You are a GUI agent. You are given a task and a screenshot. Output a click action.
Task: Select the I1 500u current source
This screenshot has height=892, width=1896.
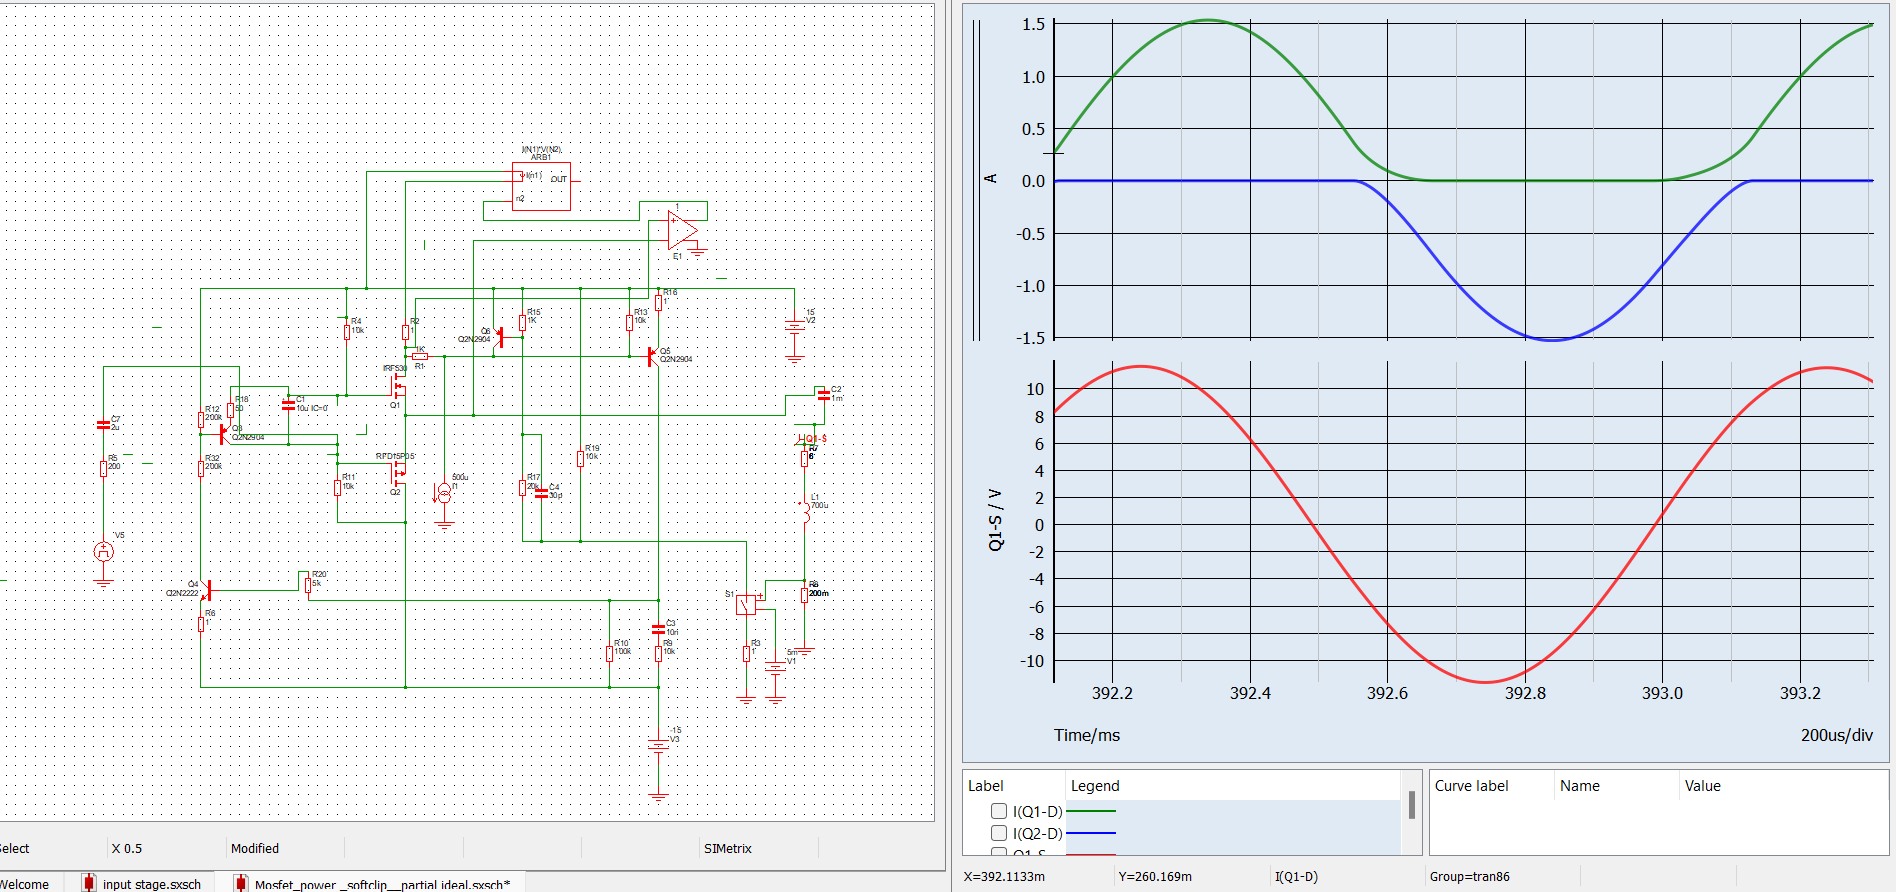click(444, 493)
